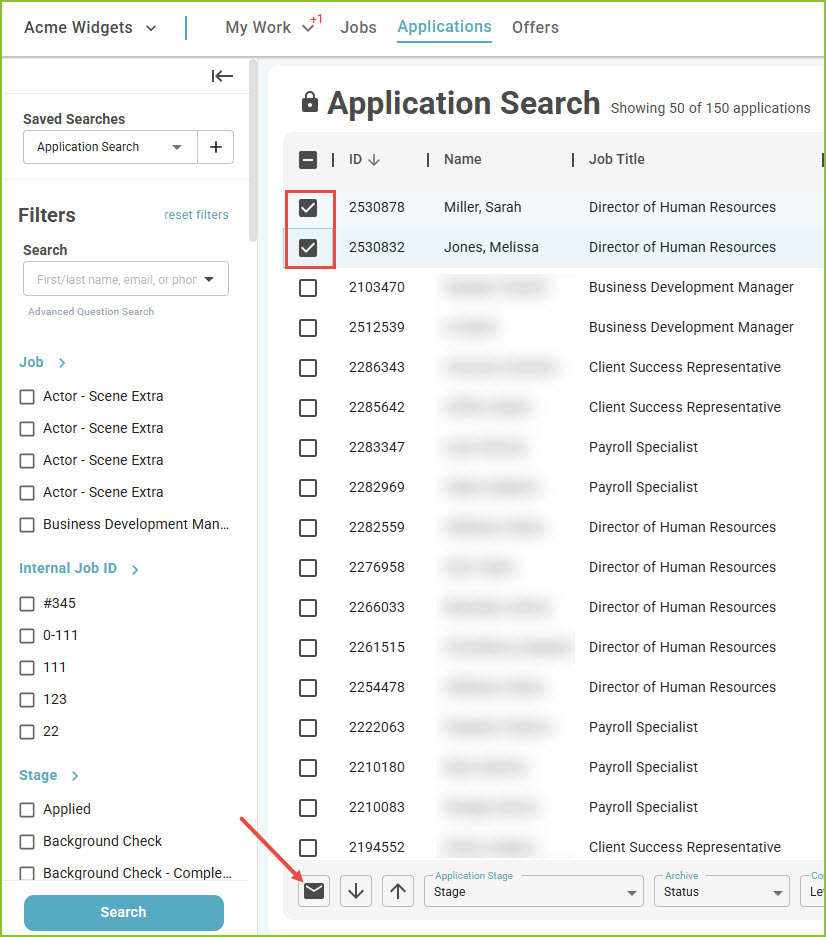Open the Application Search saved searches dropdown
Screen dimensions: 826x937
click(x=110, y=147)
